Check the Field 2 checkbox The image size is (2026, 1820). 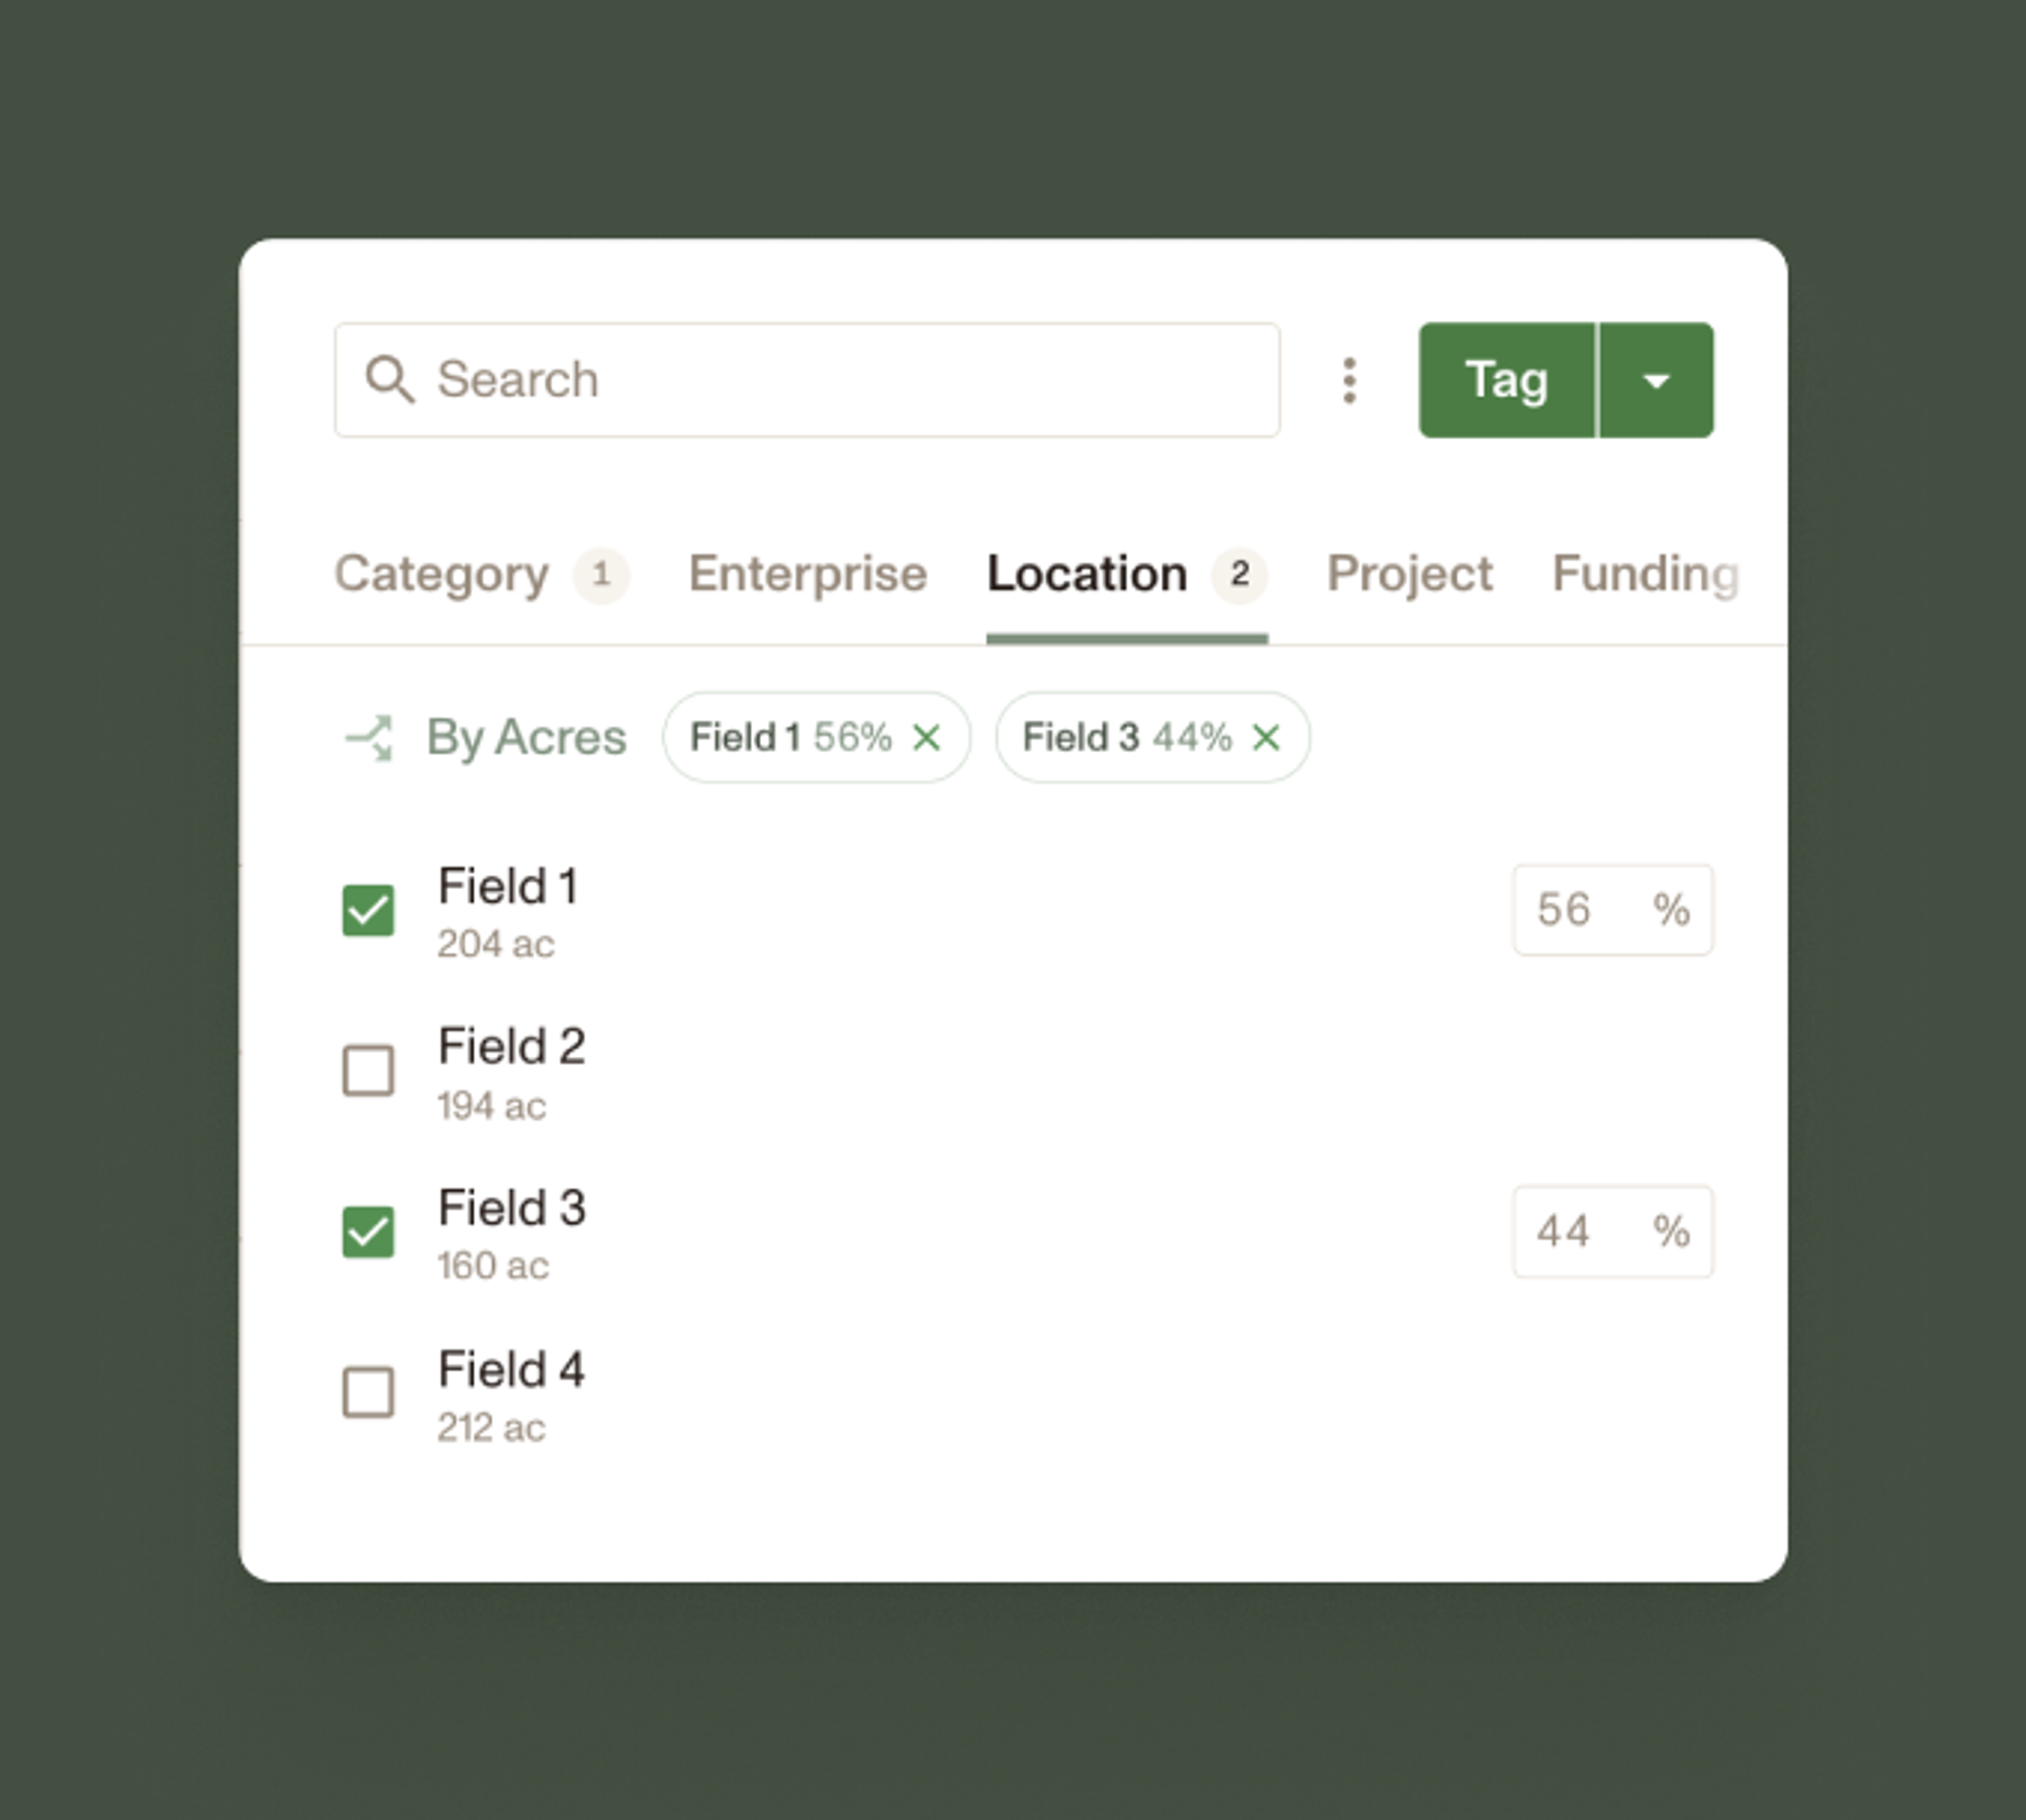tap(368, 1071)
